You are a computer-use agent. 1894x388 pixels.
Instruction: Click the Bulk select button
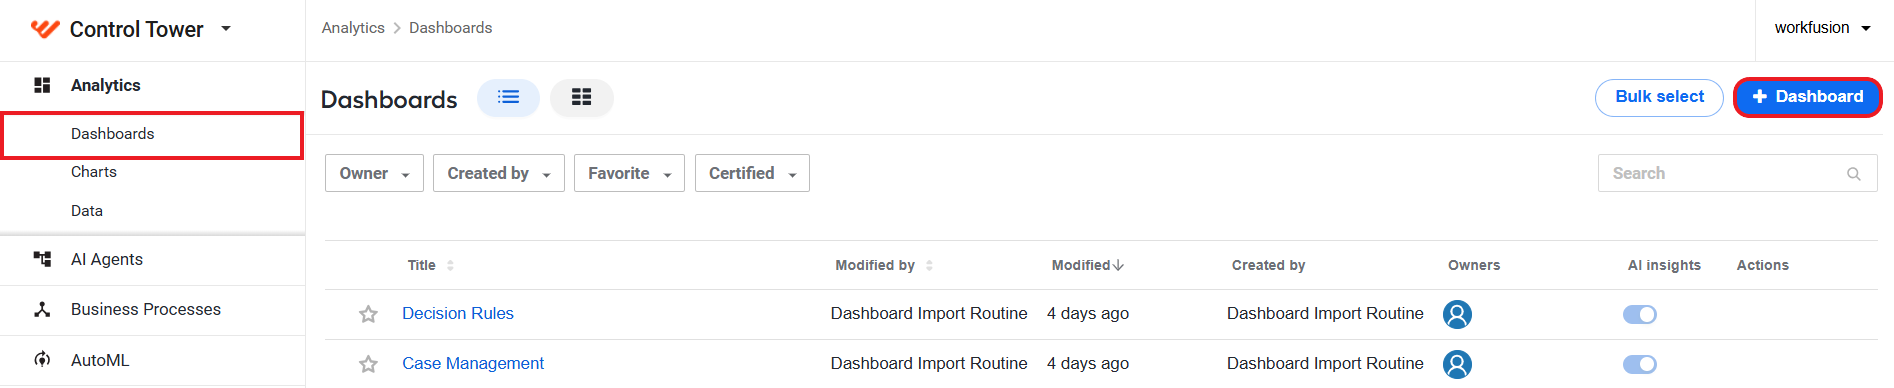pyautogui.click(x=1659, y=97)
